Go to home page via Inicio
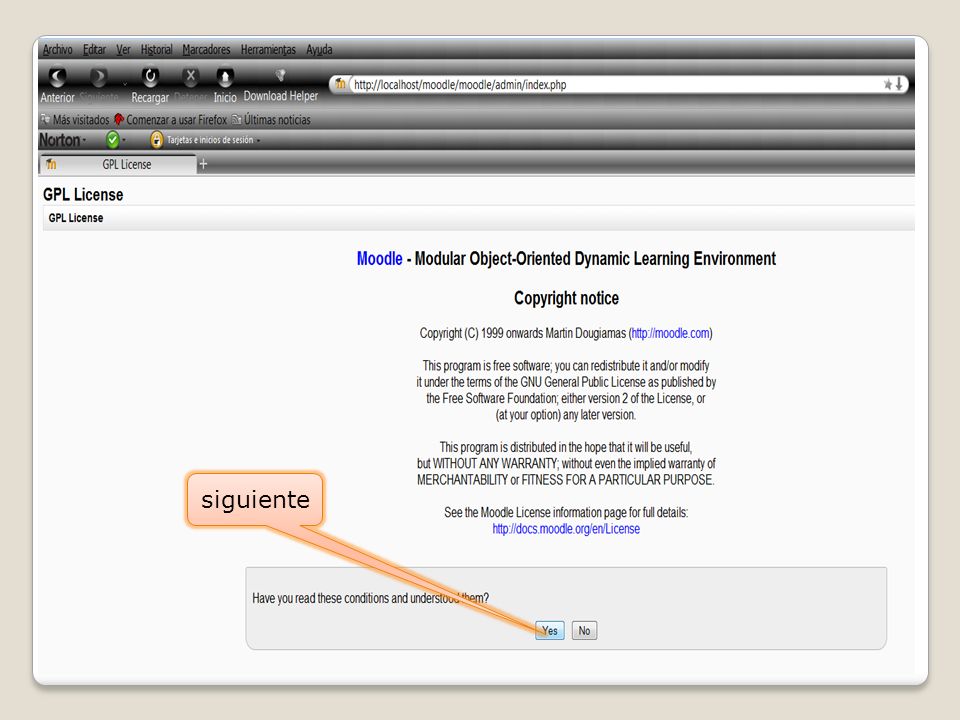 coord(225,84)
